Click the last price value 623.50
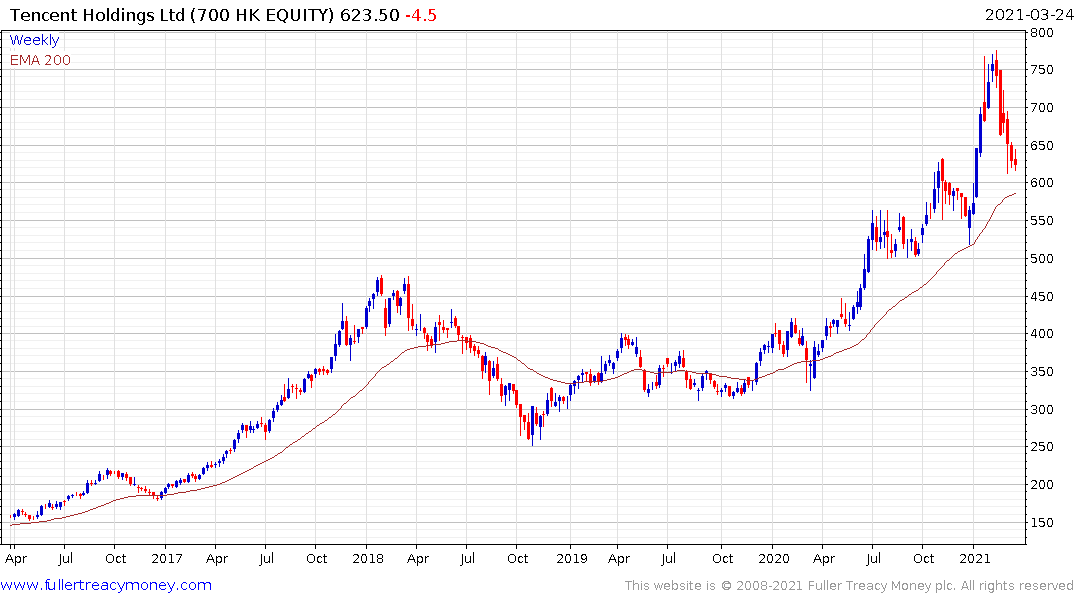1075x600 pixels. click(x=370, y=15)
